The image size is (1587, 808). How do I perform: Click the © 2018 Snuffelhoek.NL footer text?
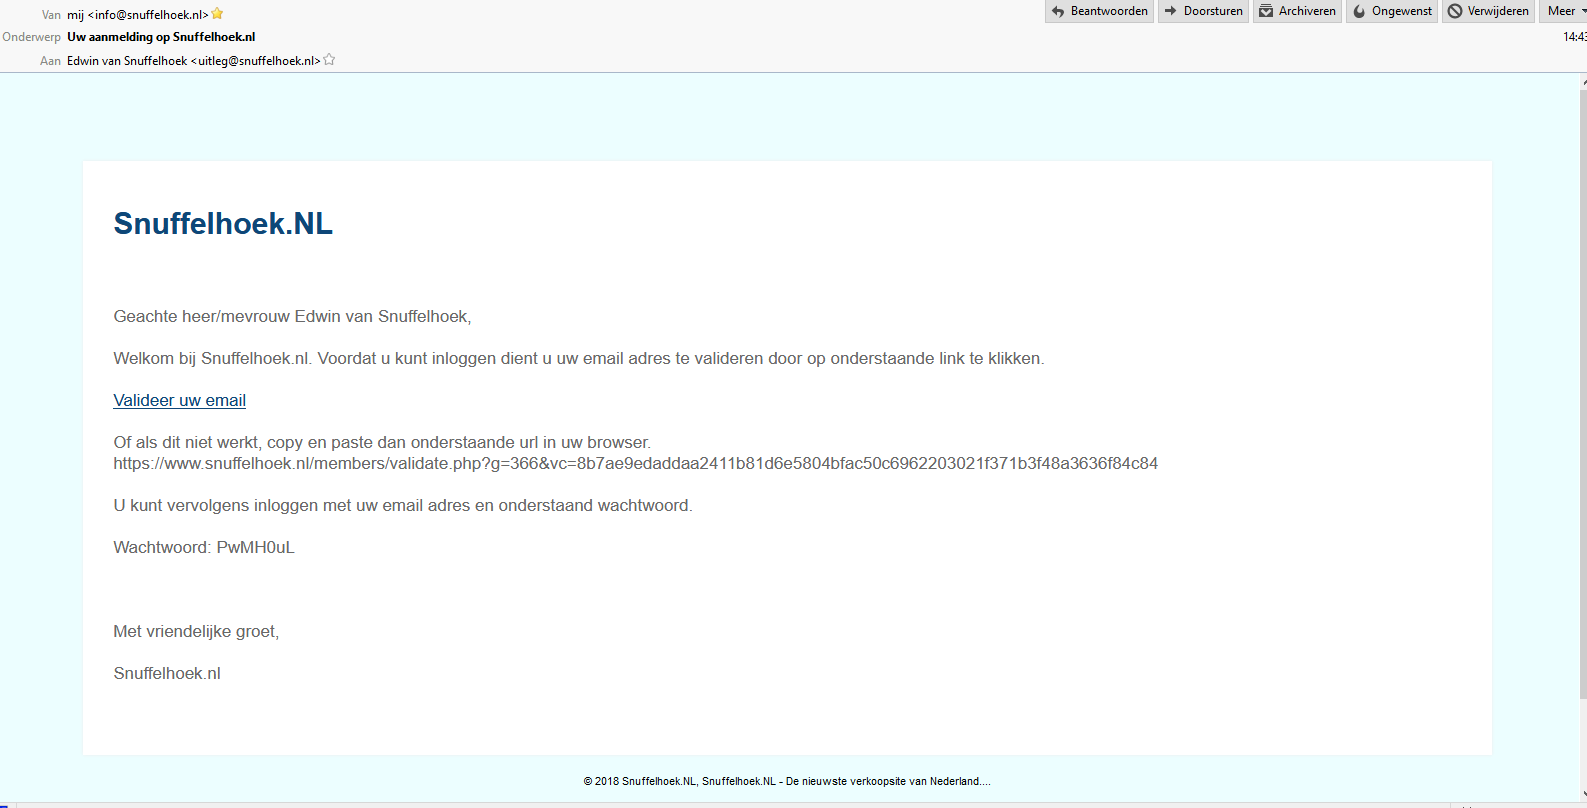click(787, 782)
